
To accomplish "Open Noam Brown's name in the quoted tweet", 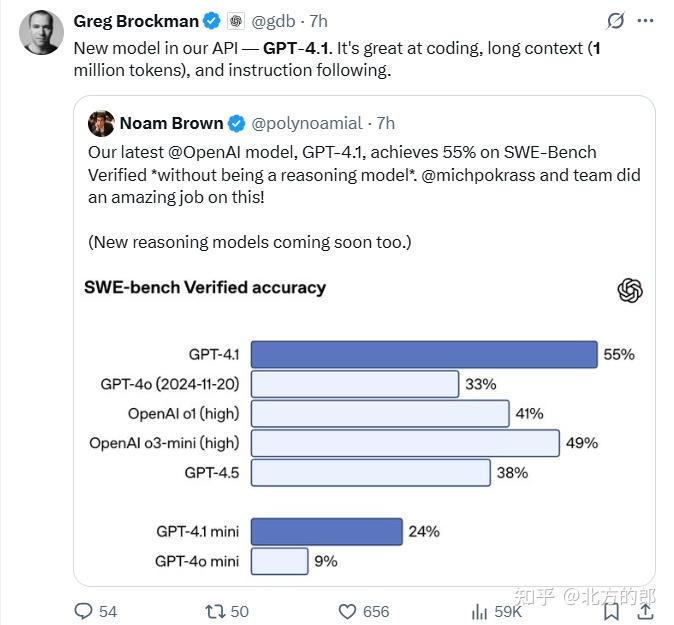I will (x=171, y=123).
